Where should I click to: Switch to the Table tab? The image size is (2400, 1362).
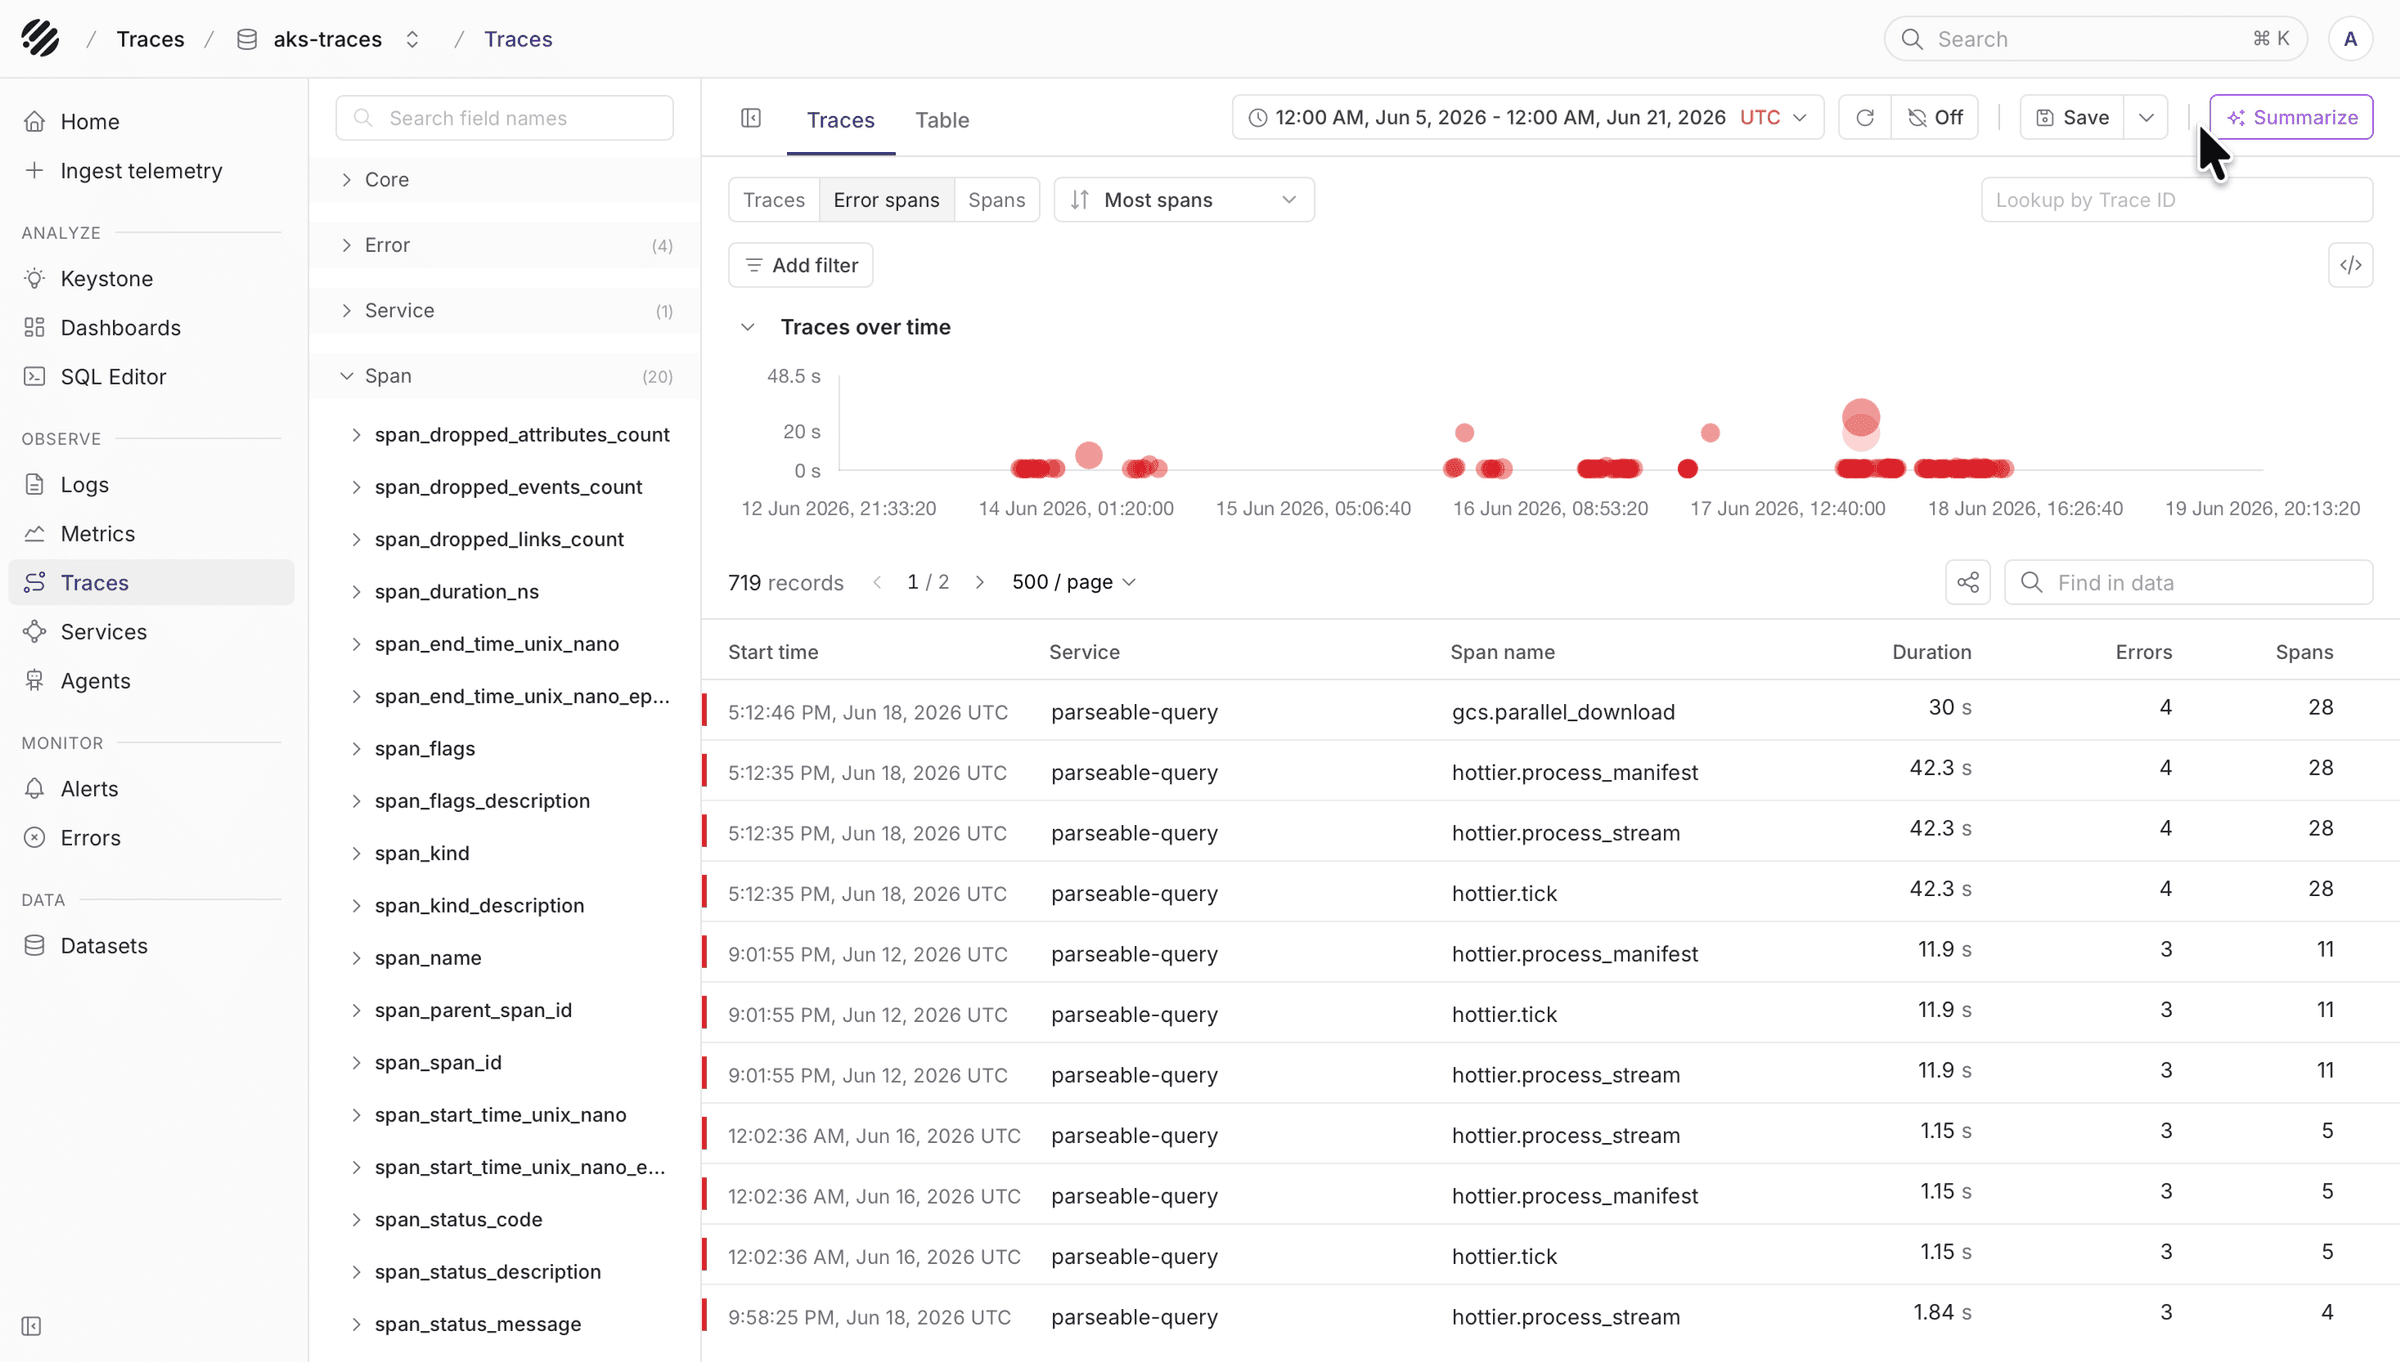point(942,120)
